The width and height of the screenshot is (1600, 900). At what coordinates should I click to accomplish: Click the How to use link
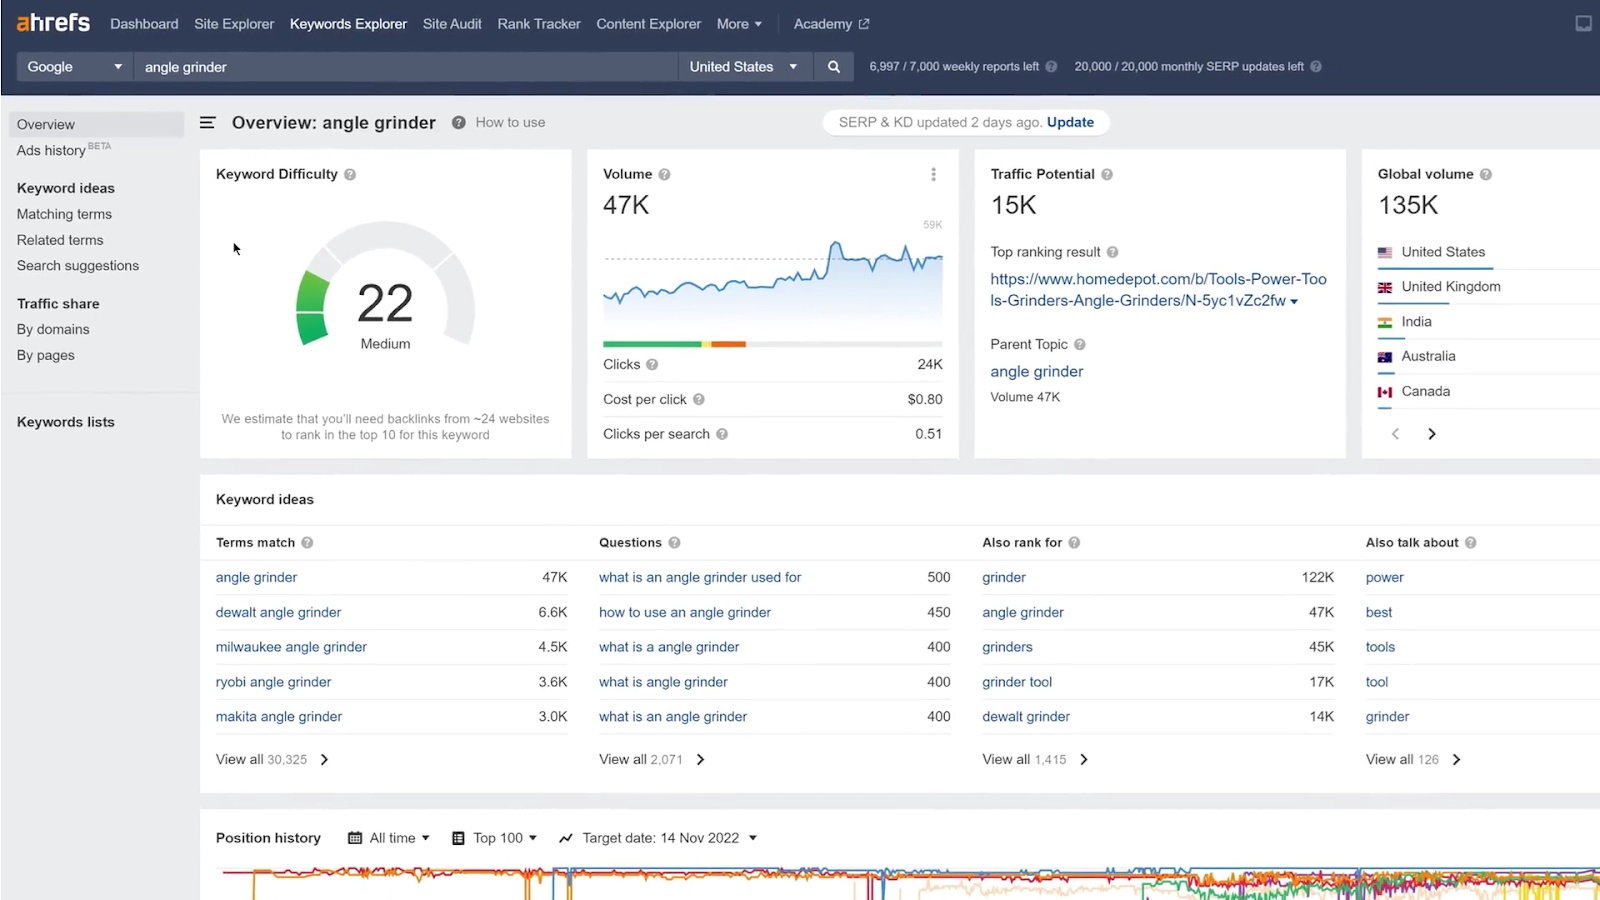coord(510,122)
